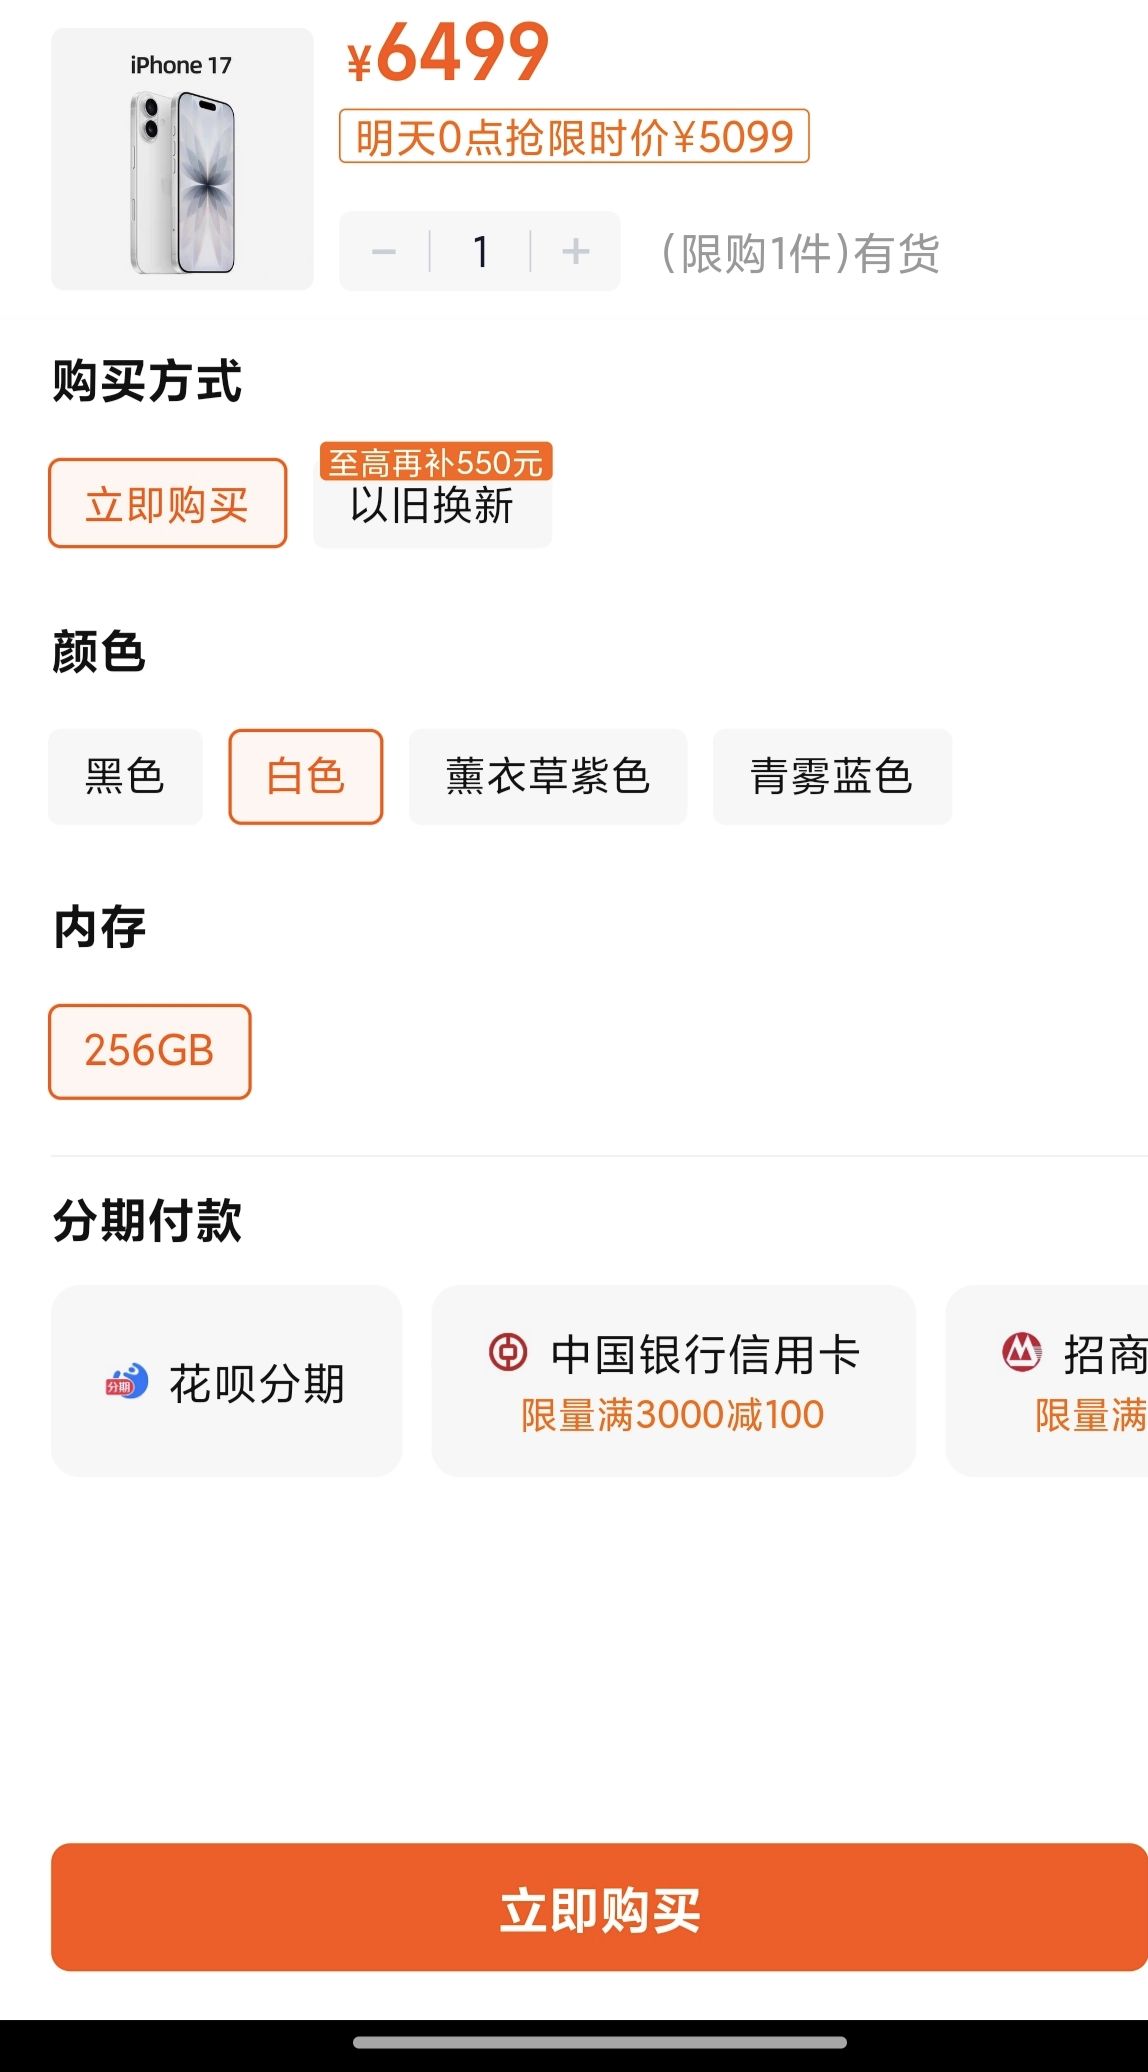The width and height of the screenshot is (1148, 2072).
Task: Tap the 明天0点抢限时价¥5099 promo tag
Action: point(574,136)
